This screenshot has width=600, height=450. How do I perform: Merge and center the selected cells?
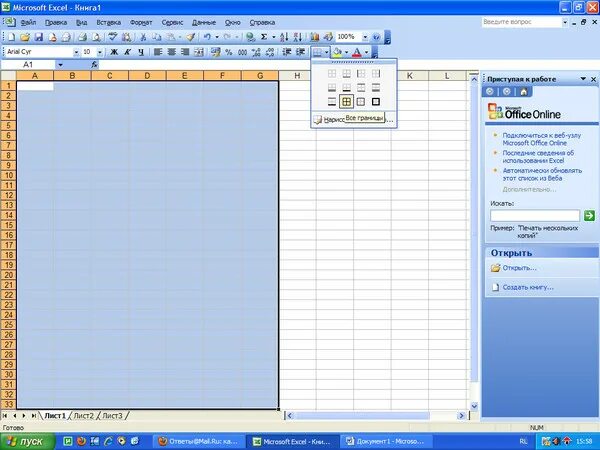coord(199,52)
